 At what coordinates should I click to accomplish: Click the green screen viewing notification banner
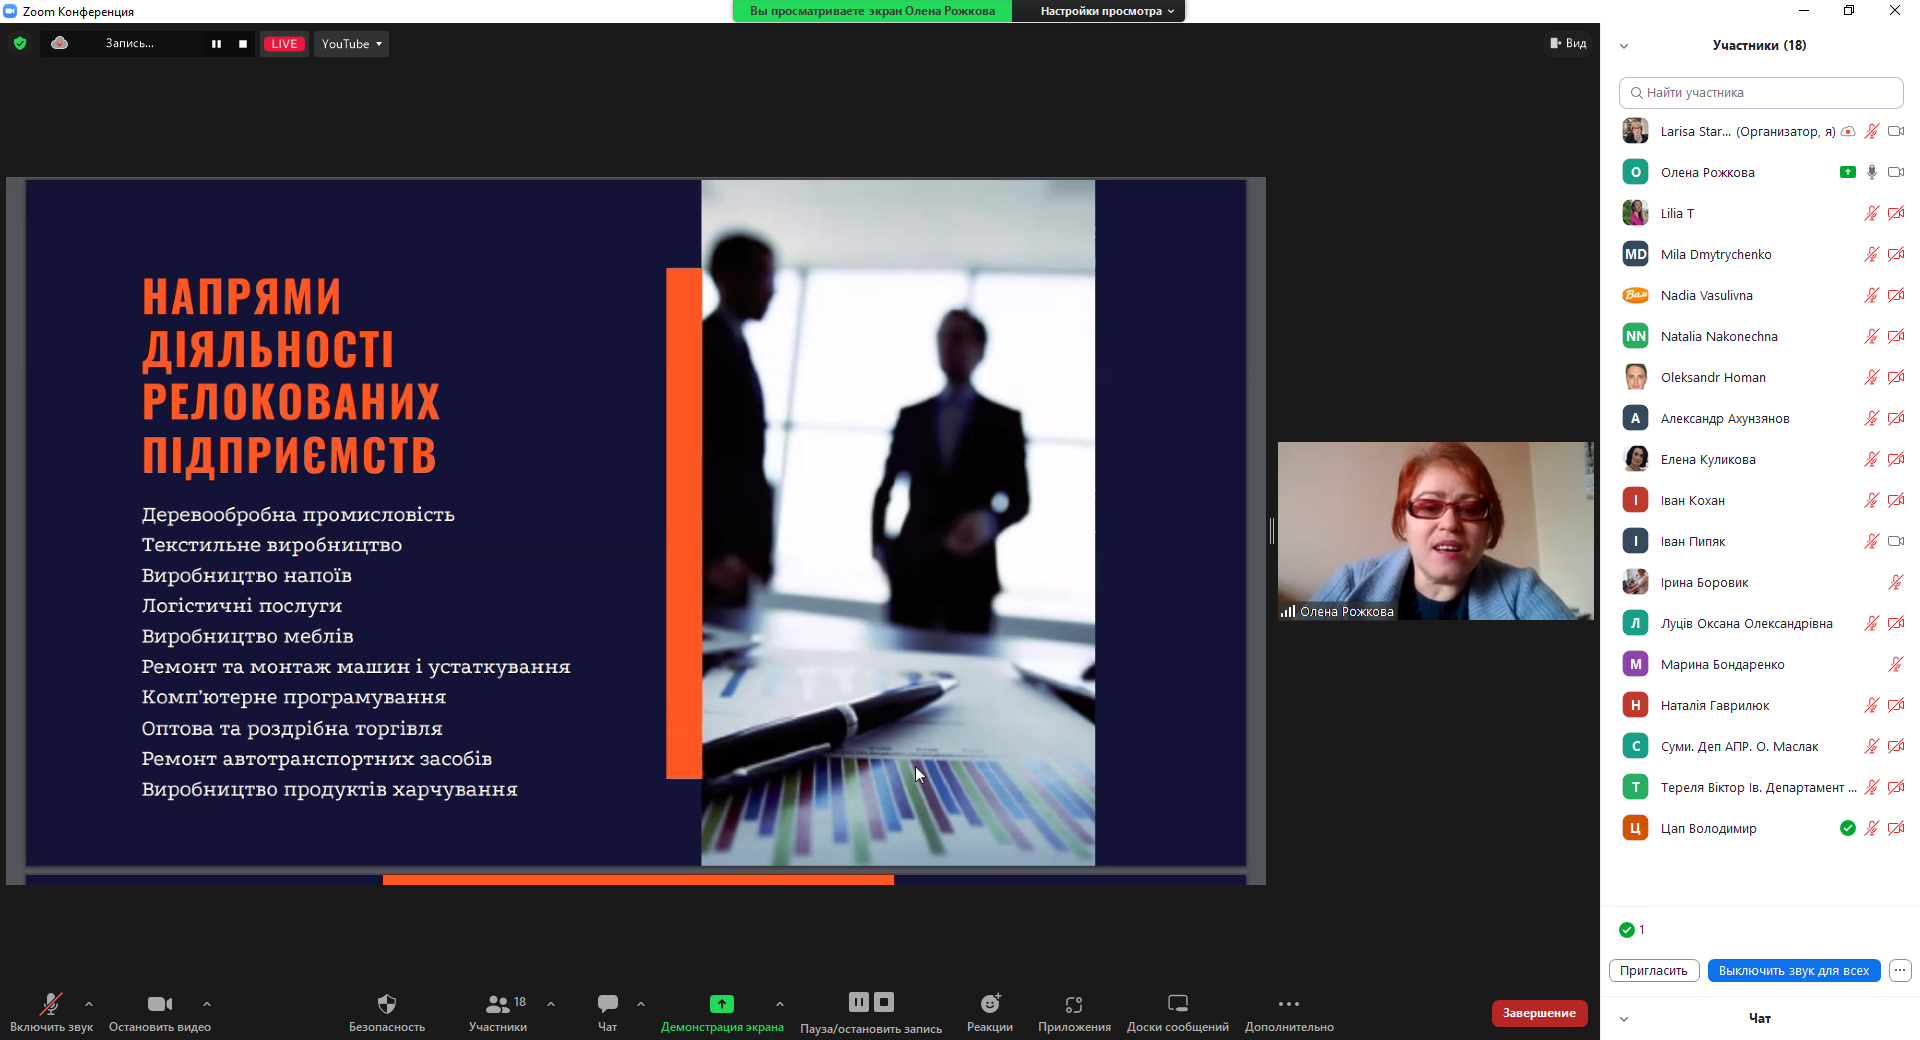[x=872, y=11]
